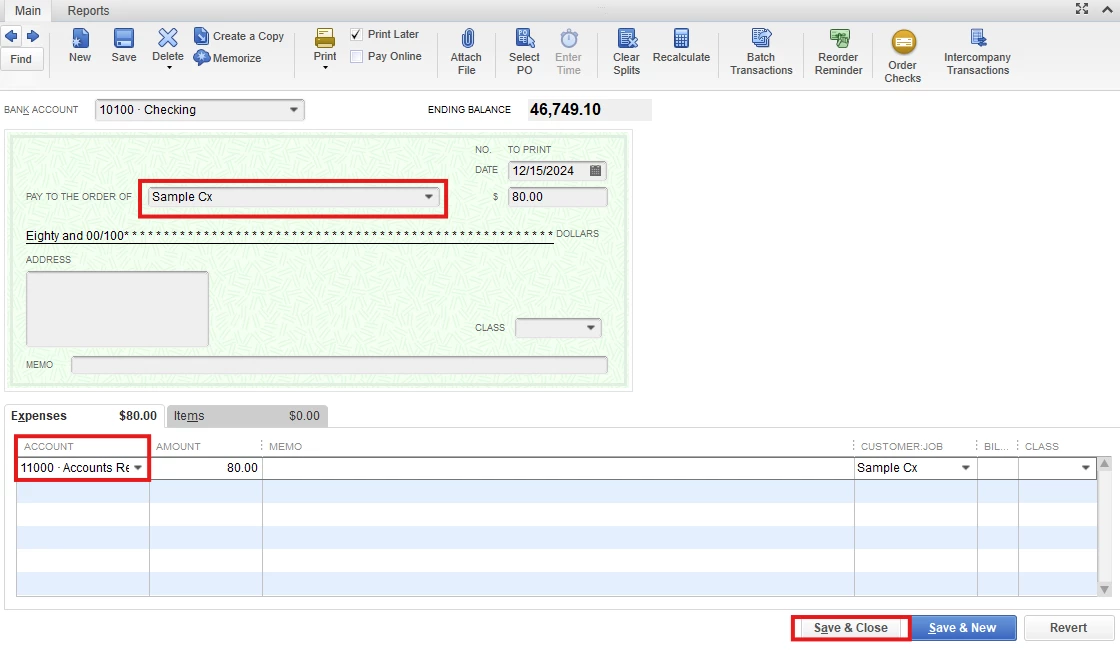Image resolution: width=1120 pixels, height=663 pixels.
Task: Open the date calendar picker
Action: [x=596, y=170]
